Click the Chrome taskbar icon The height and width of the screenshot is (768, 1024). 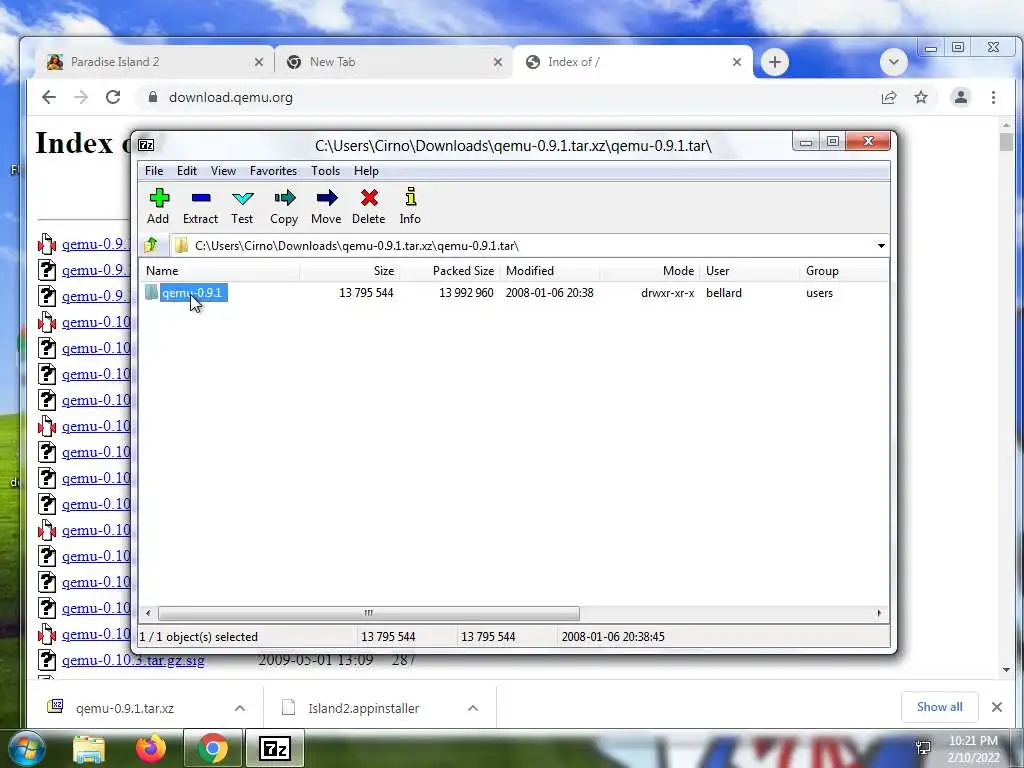(213, 748)
